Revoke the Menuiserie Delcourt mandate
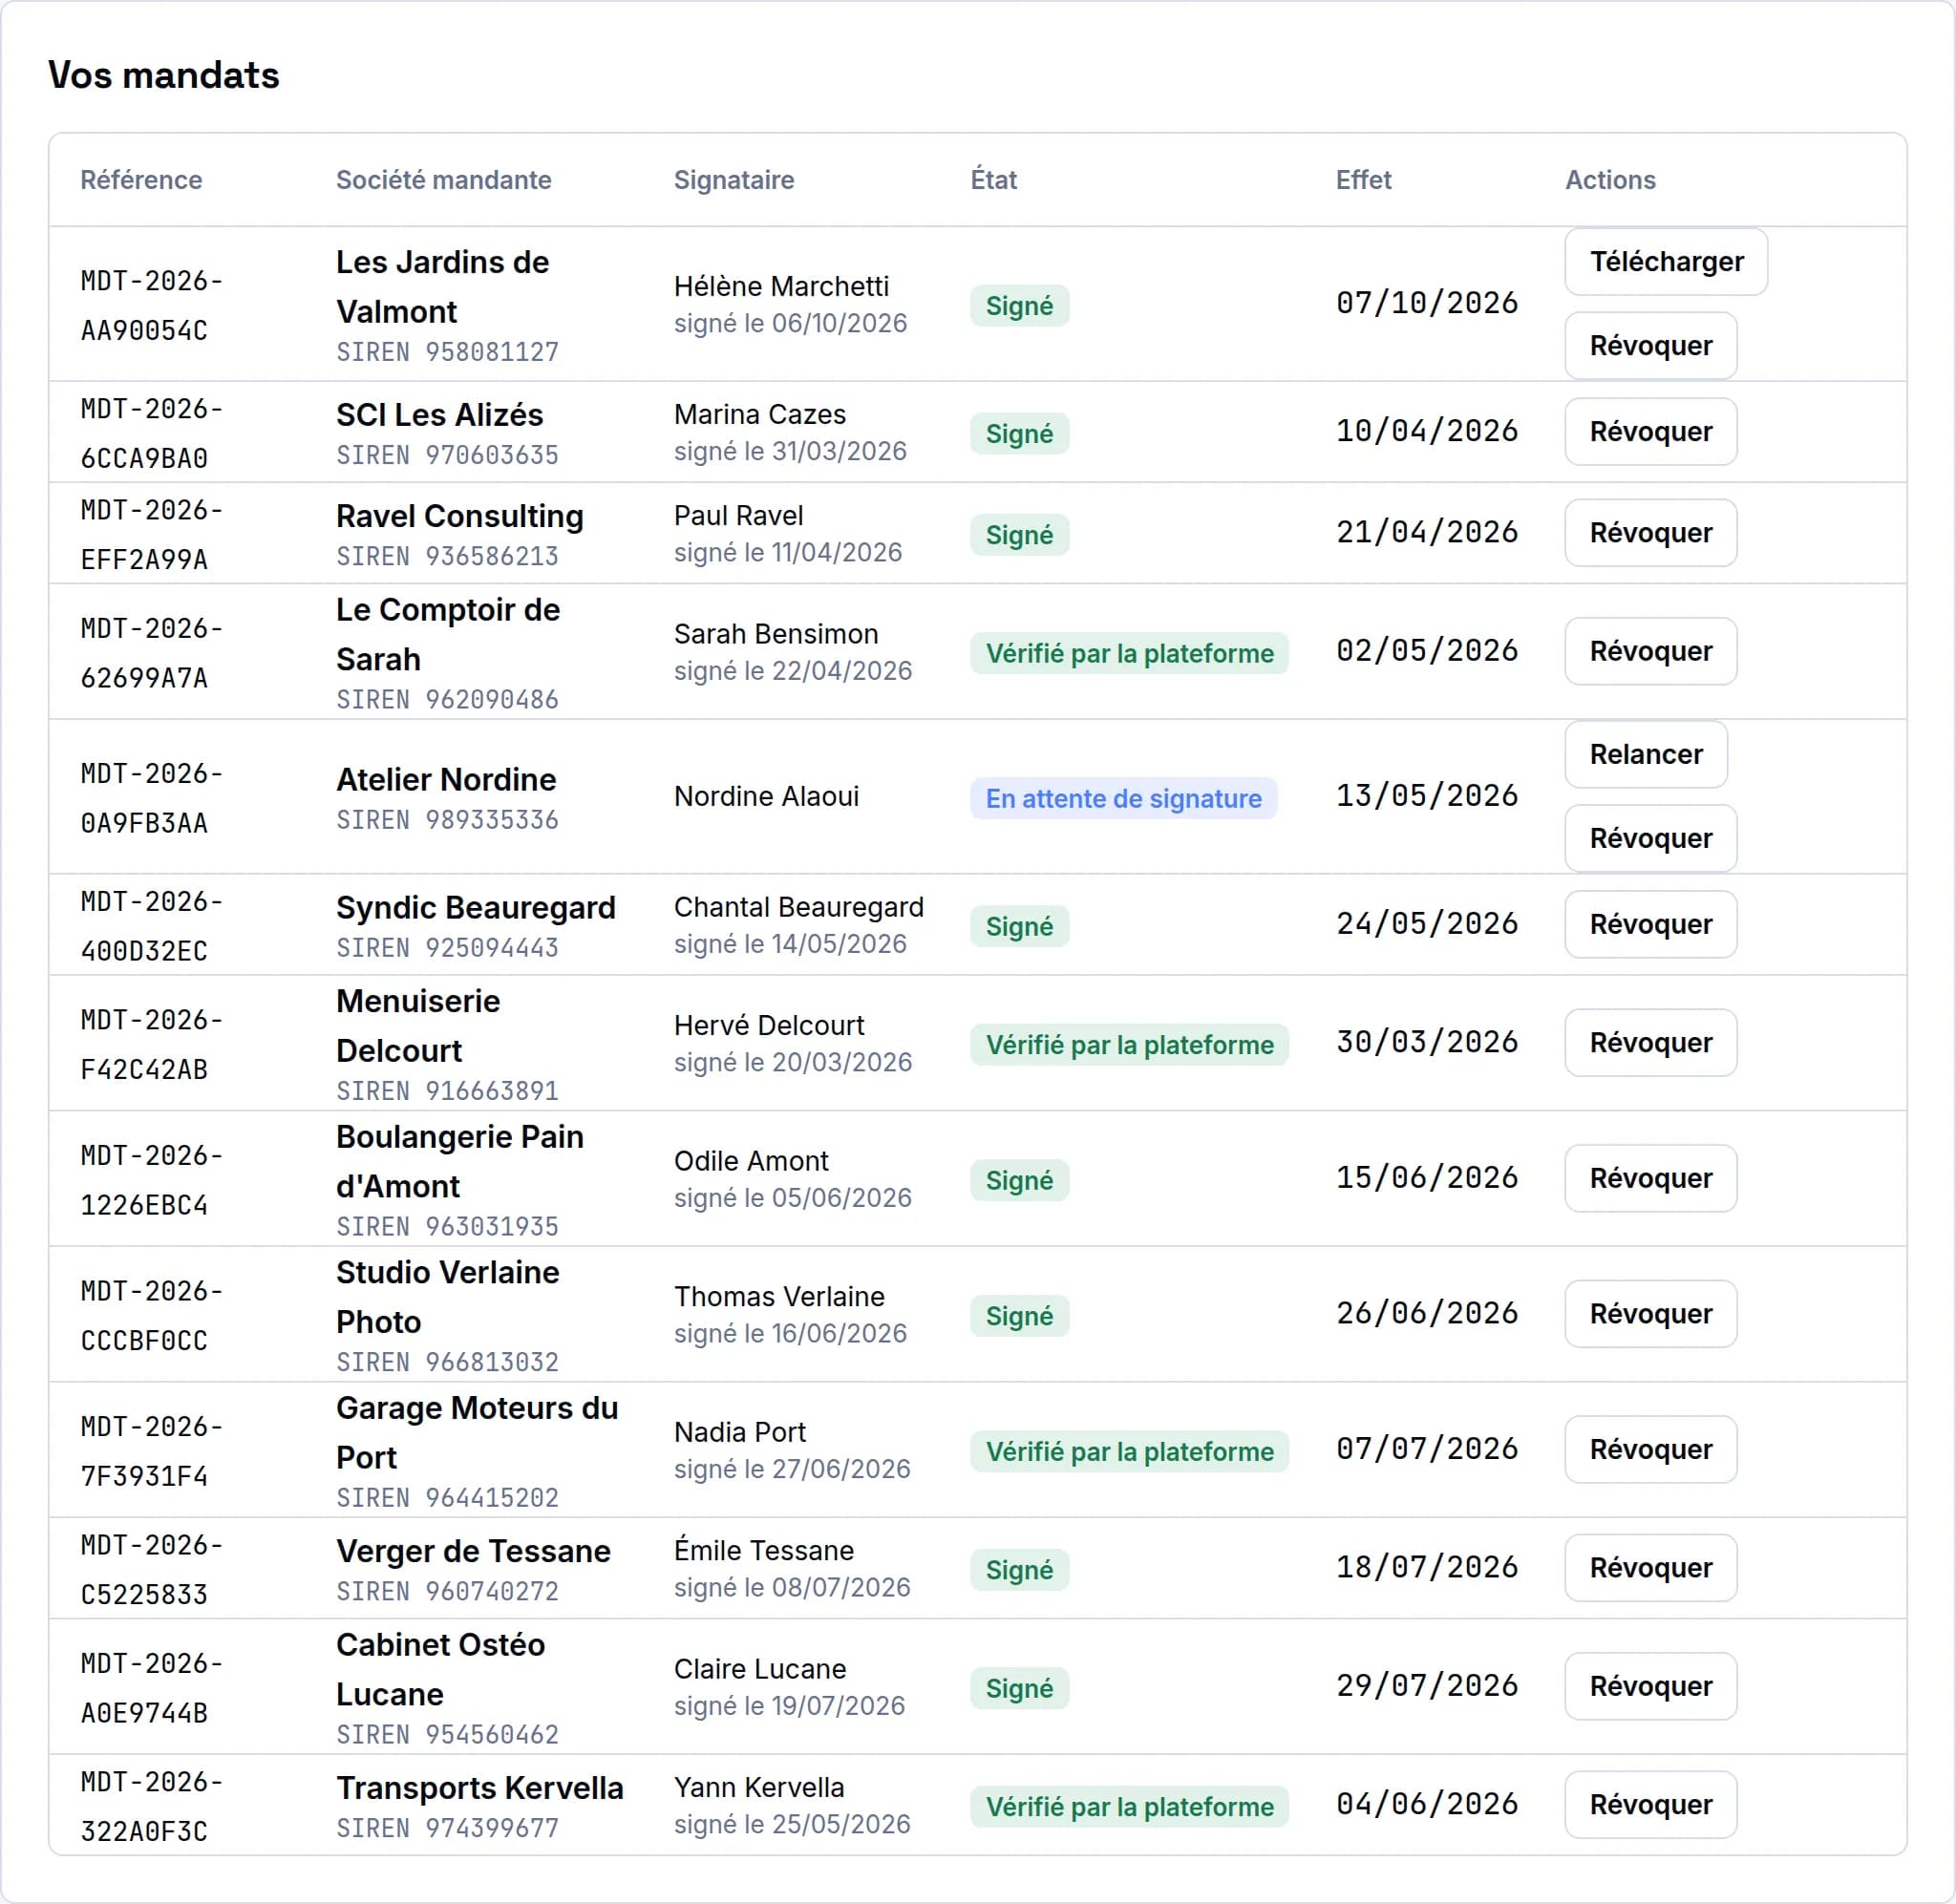This screenshot has height=1904, width=1956. (1651, 1043)
